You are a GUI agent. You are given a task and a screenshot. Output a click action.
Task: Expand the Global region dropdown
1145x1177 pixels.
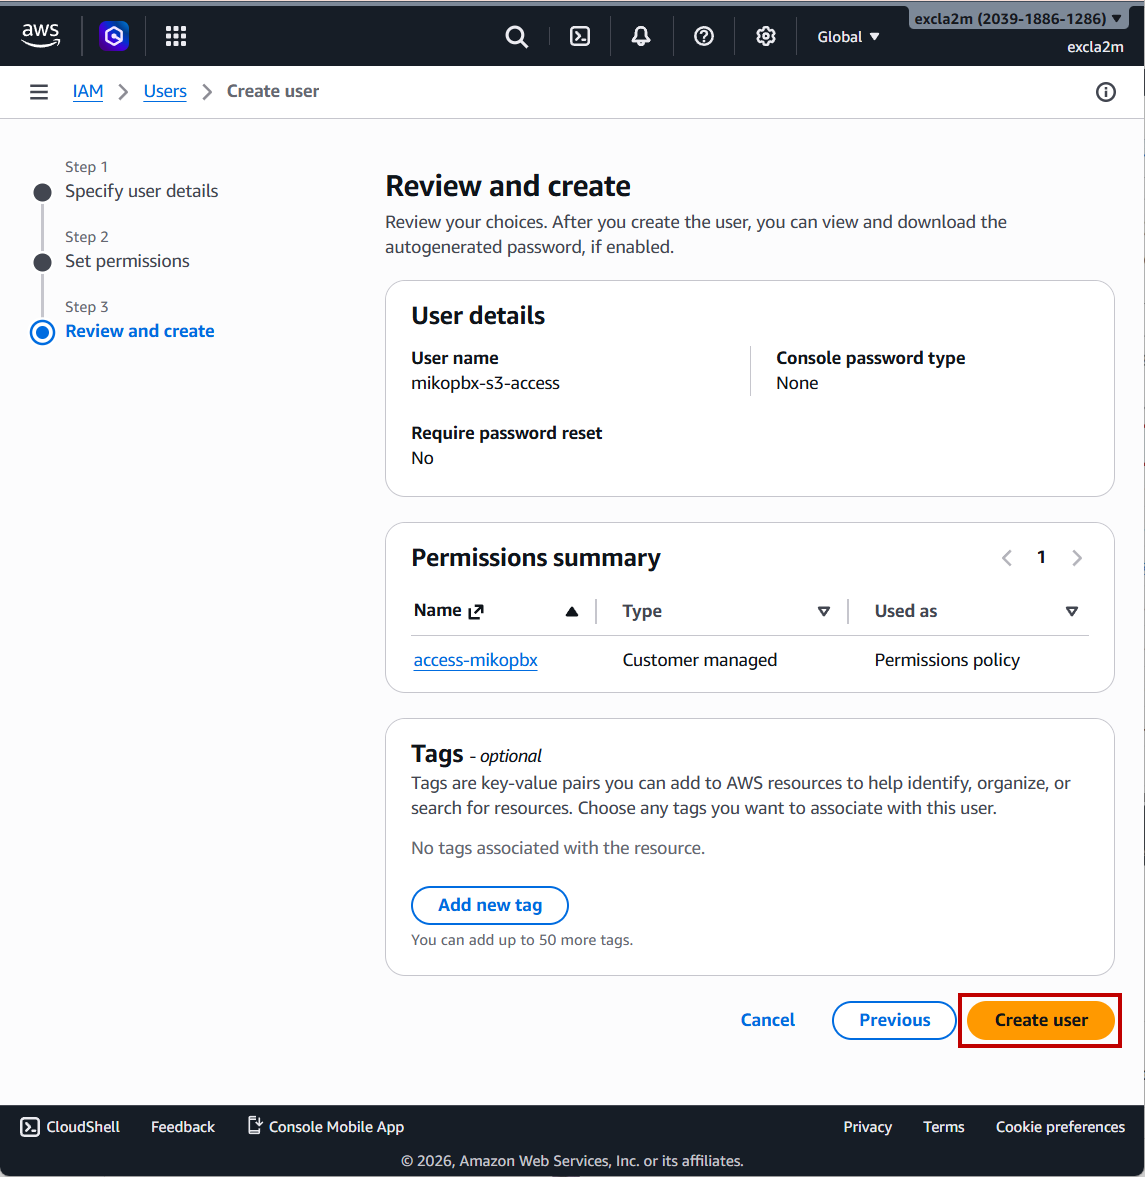(x=848, y=37)
